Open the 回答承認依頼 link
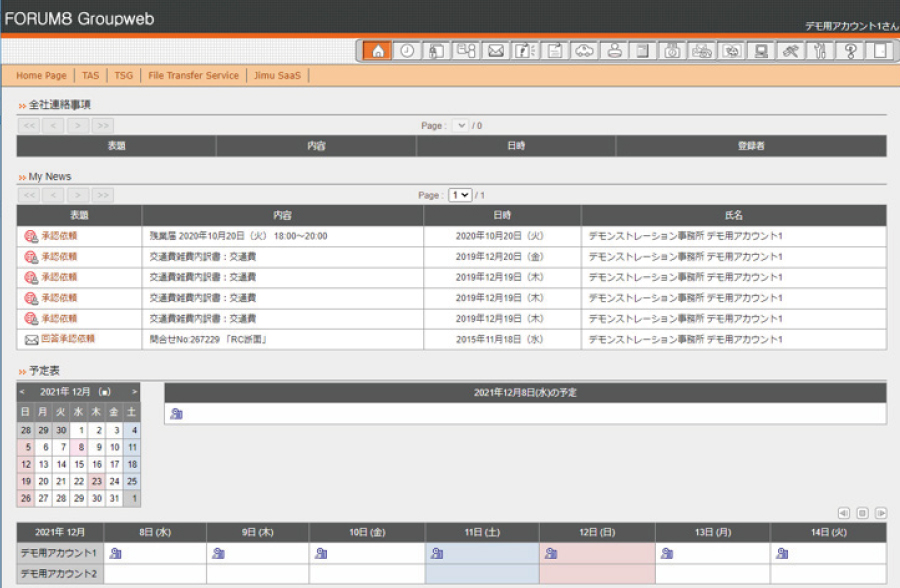The image size is (900, 588). (68, 339)
